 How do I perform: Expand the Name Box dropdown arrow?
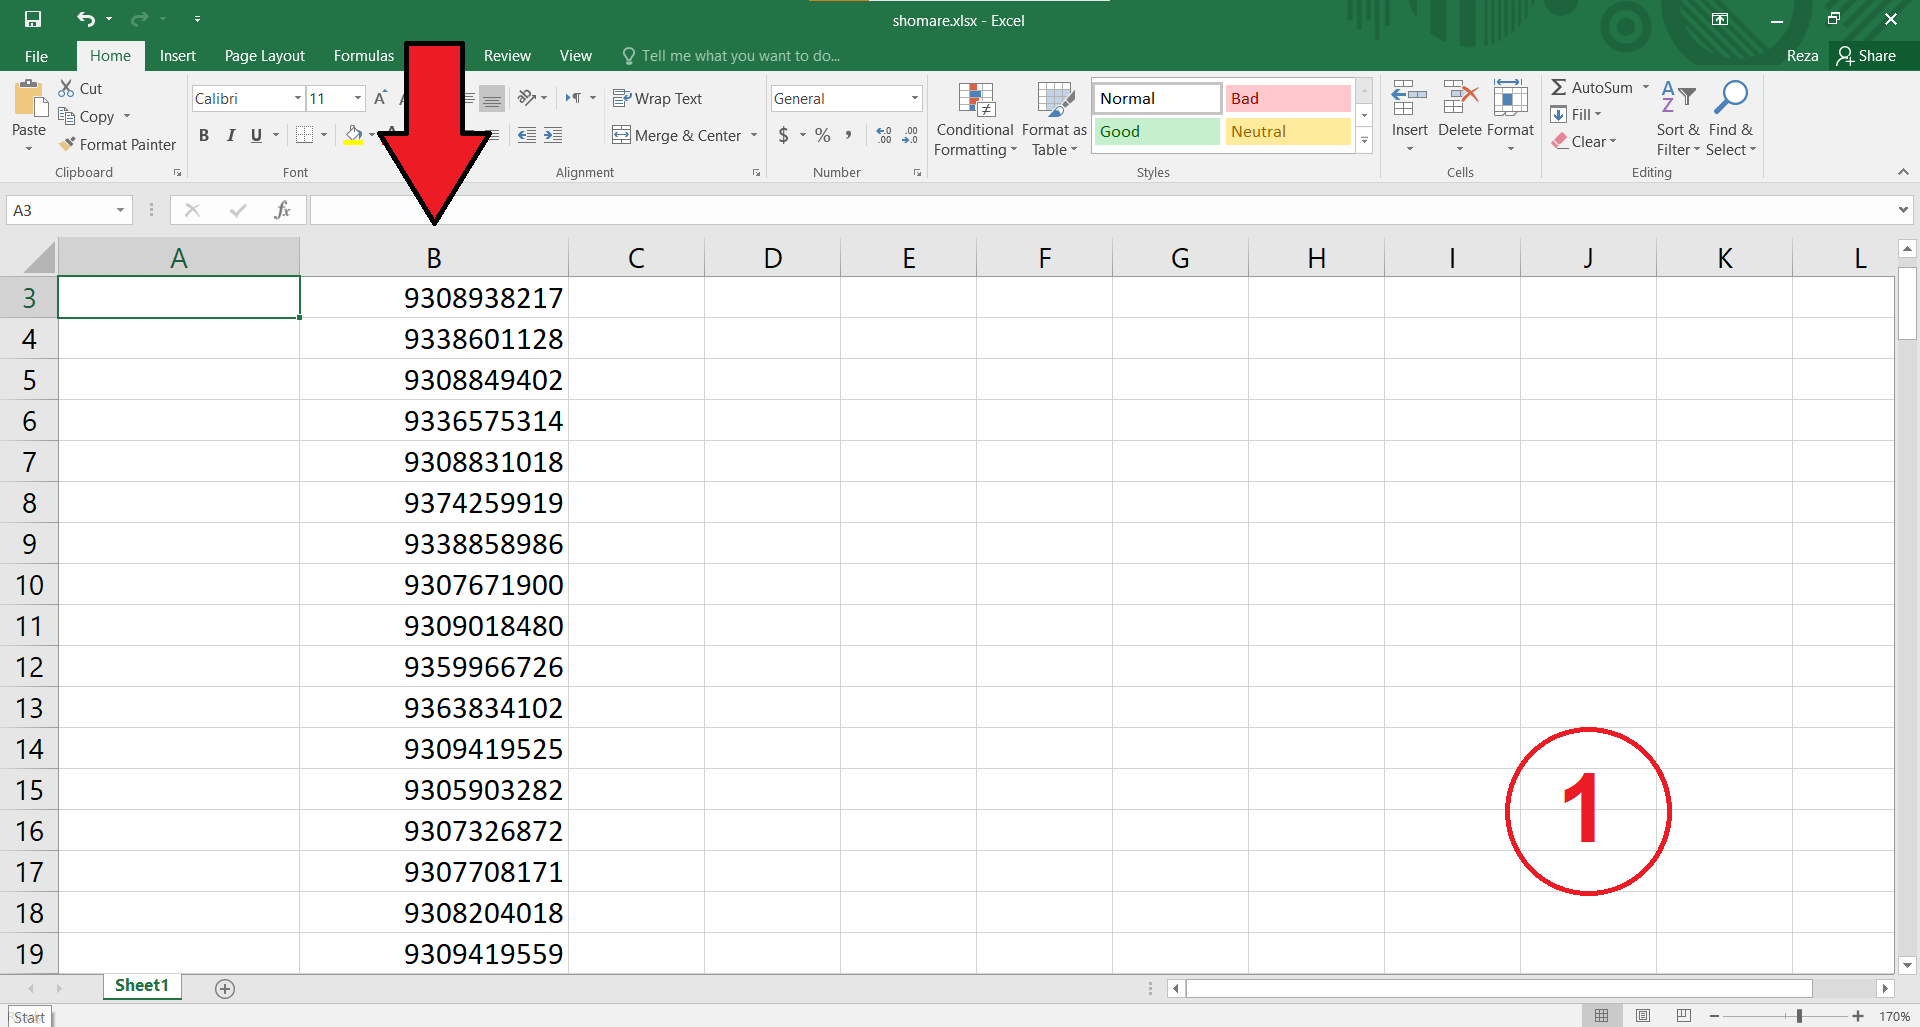120,210
